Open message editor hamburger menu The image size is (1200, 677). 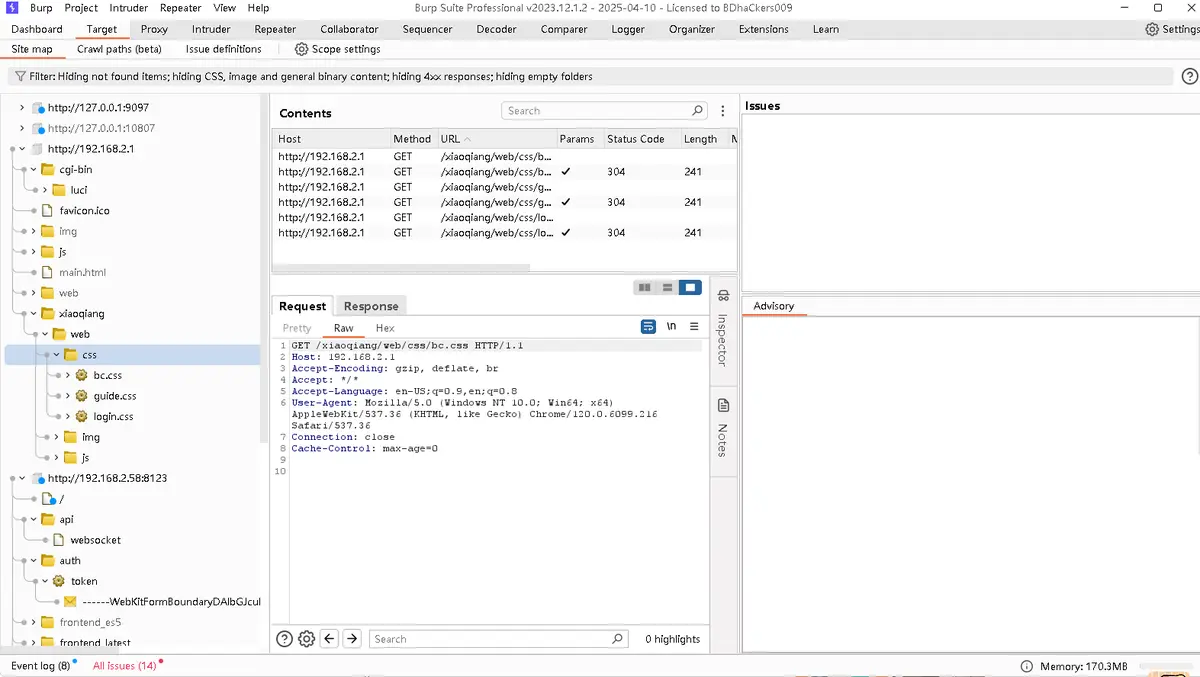click(694, 327)
